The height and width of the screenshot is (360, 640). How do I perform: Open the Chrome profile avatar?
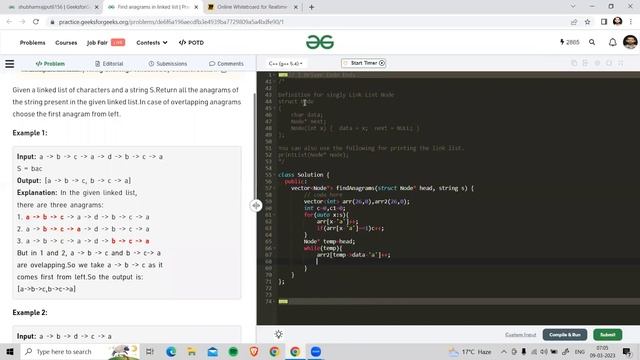pyautogui.click(x=618, y=21)
